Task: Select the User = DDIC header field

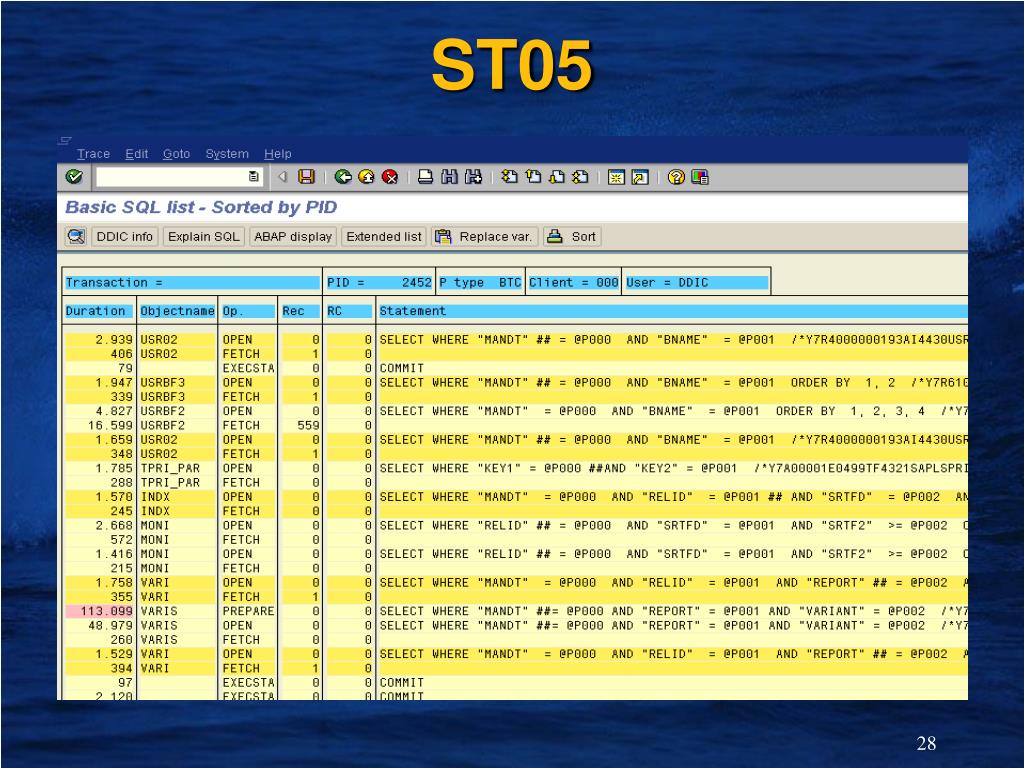Action: 696,282
